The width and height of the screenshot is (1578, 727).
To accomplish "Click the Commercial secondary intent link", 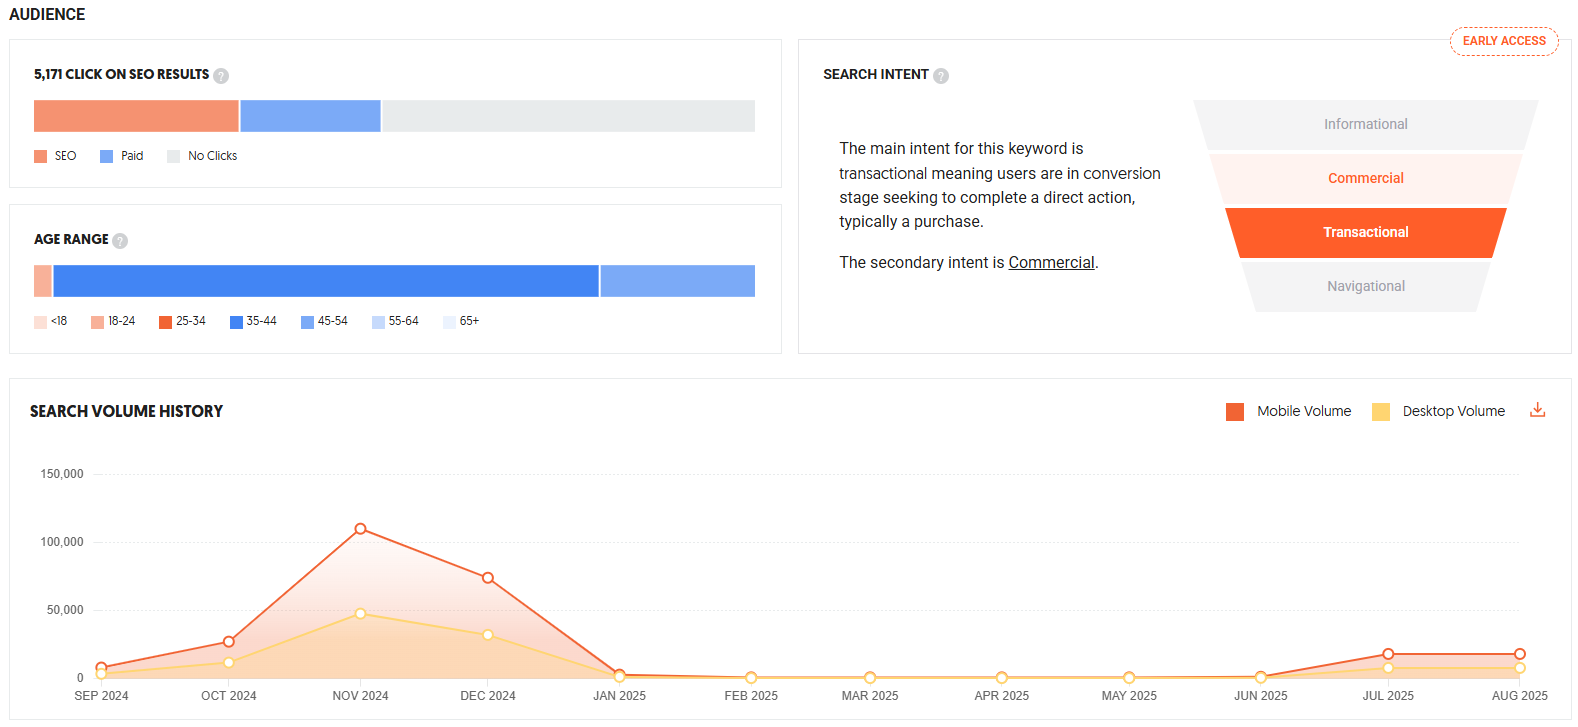I will click(x=1051, y=262).
